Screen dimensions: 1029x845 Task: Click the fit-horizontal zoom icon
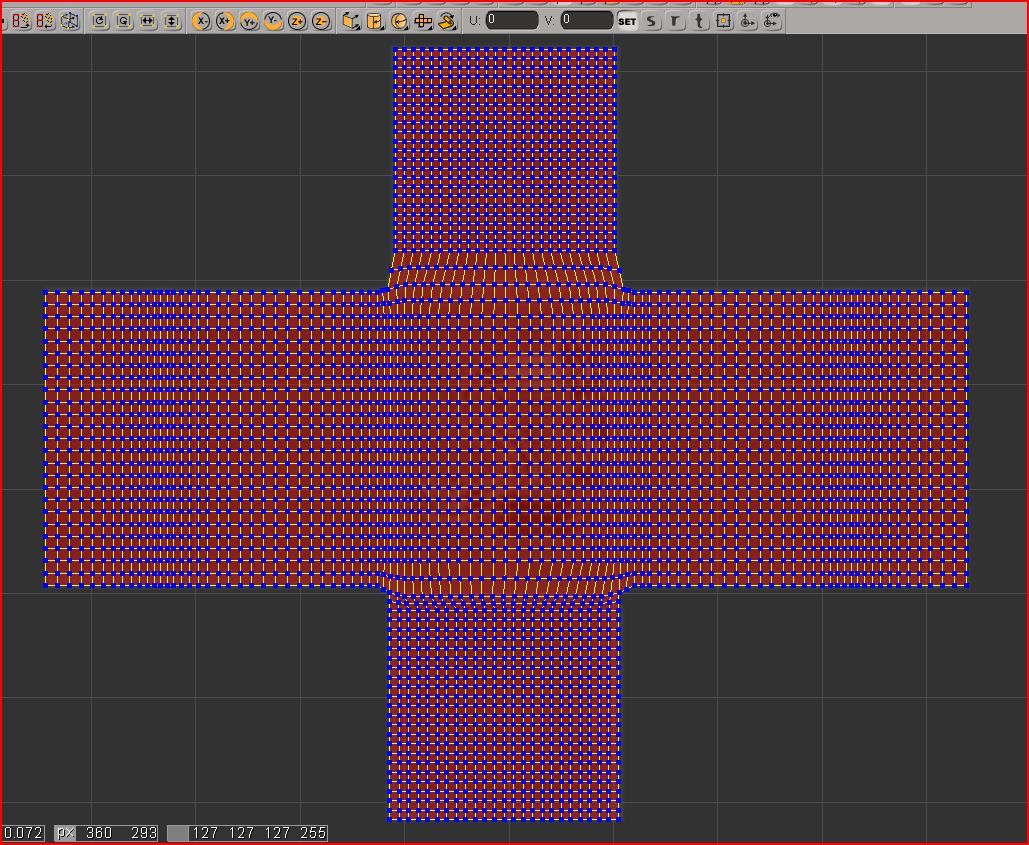point(145,19)
